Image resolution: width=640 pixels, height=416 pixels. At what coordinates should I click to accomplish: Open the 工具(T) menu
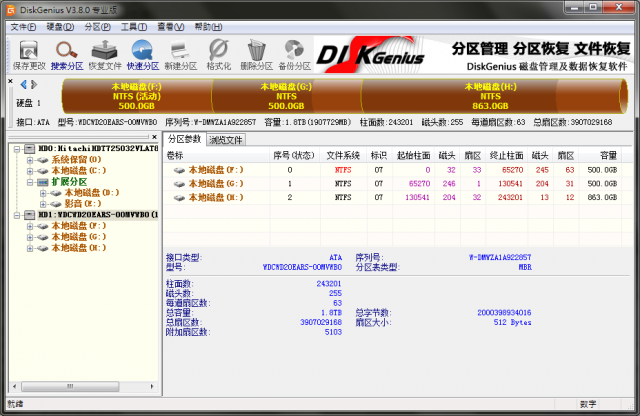point(134,27)
